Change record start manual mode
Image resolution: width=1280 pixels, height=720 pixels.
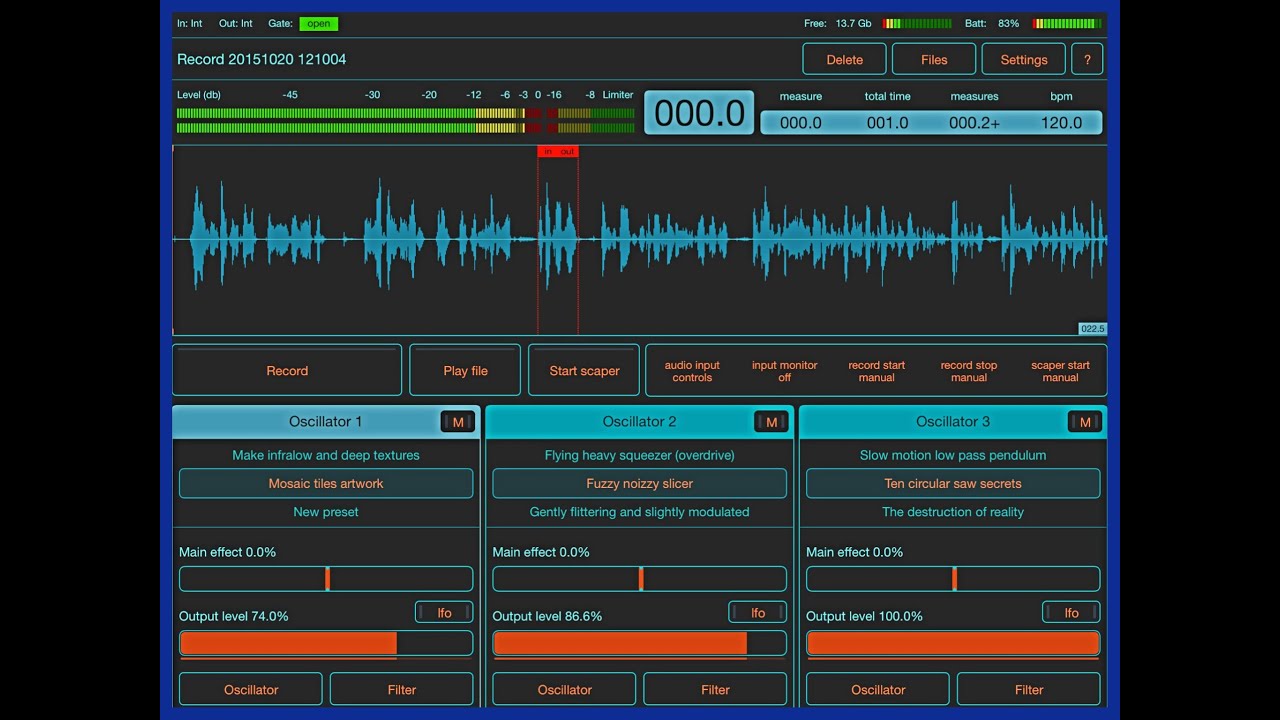(x=876, y=371)
